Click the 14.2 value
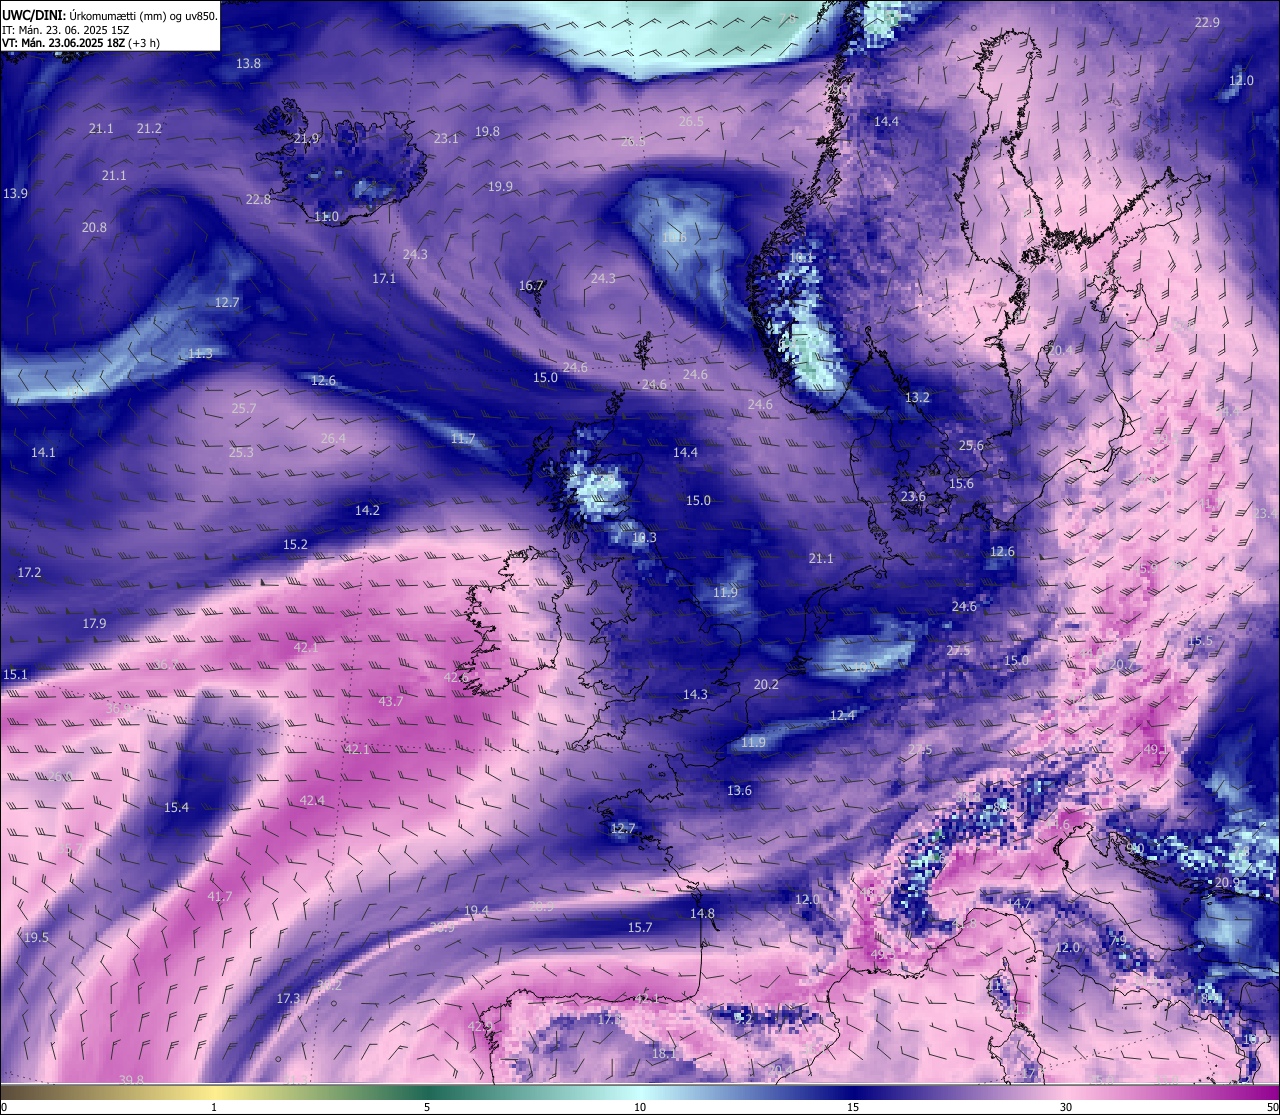This screenshot has width=1280, height=1115. click(x=367, y=510)
